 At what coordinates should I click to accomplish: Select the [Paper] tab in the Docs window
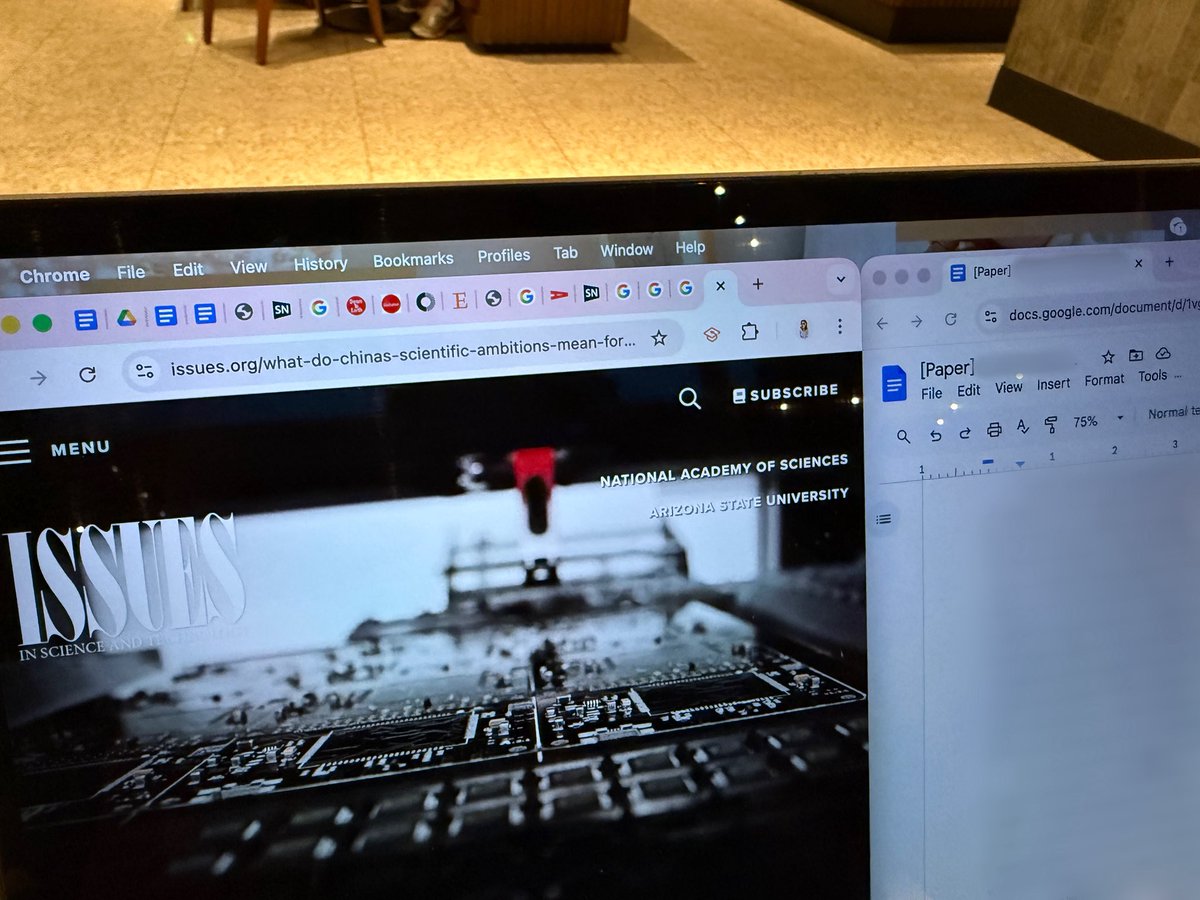point(1040,270)
